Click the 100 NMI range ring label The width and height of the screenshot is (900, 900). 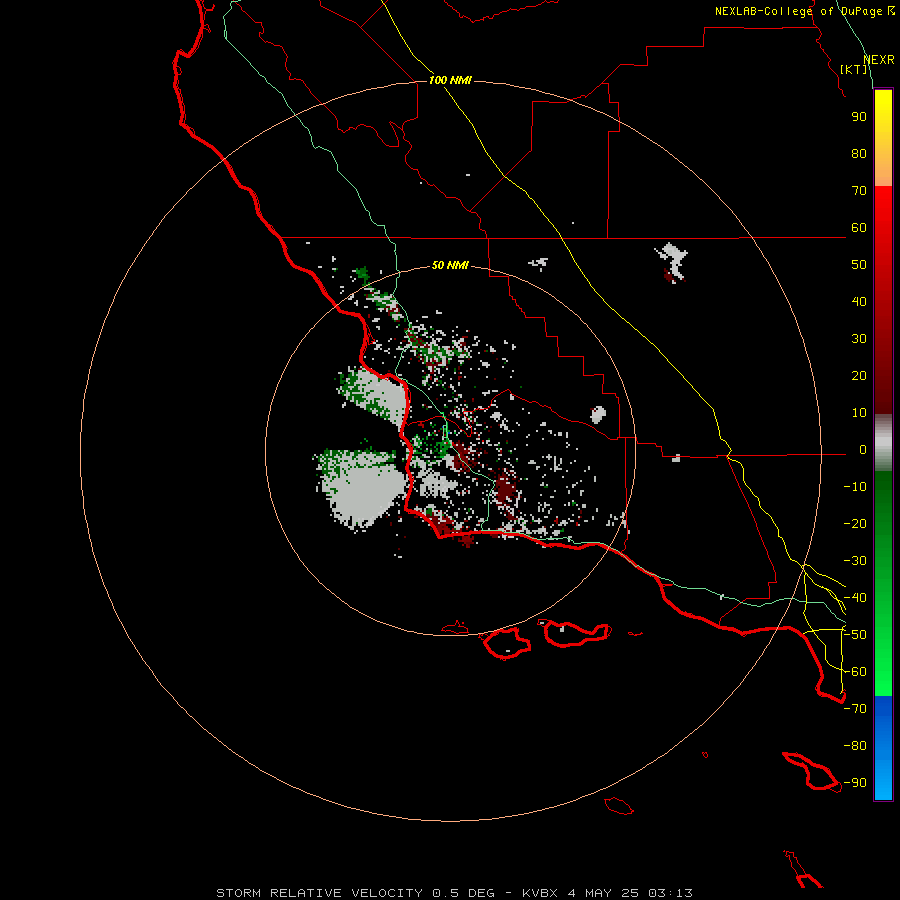450,80
